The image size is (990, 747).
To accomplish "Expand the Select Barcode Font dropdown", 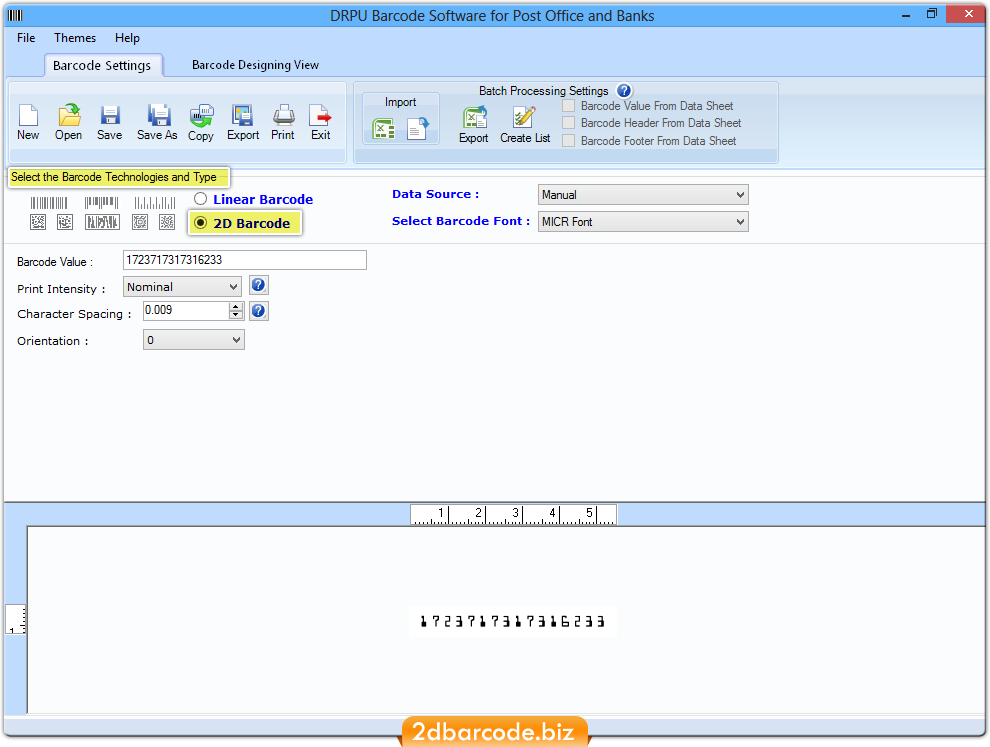I will [643, 222].
